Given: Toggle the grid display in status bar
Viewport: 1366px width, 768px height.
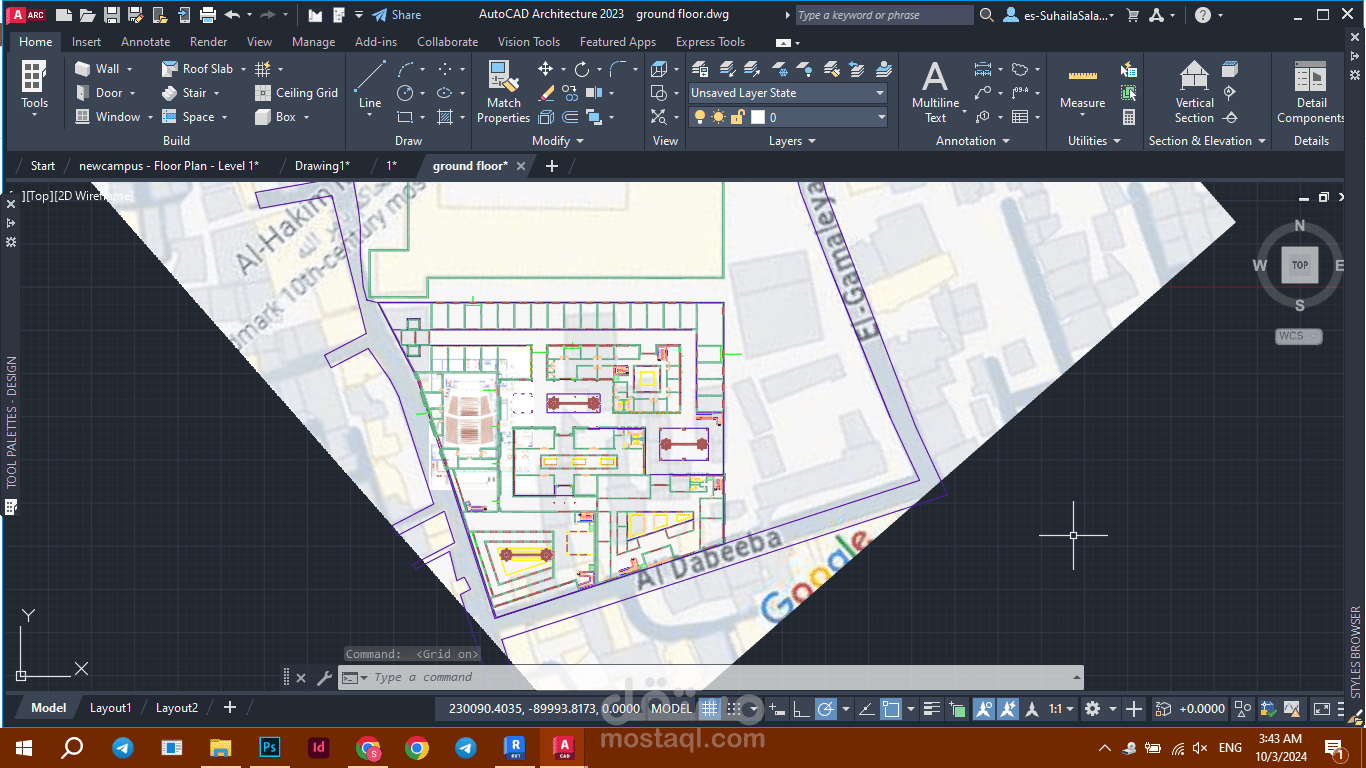Looking at the screenshot, I should pyautogui.click(x=710, y=709).
